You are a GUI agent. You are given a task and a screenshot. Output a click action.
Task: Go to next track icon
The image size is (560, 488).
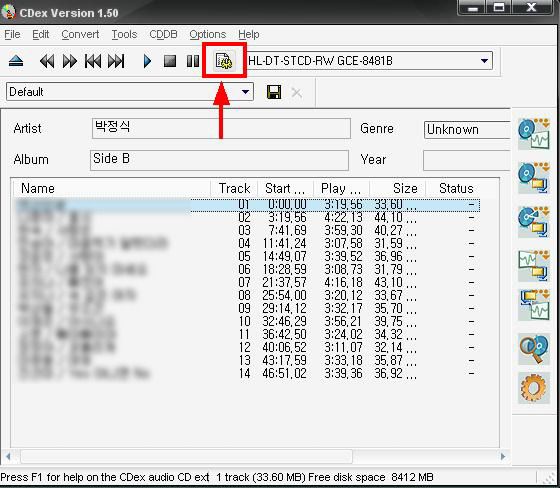(116, 61)
